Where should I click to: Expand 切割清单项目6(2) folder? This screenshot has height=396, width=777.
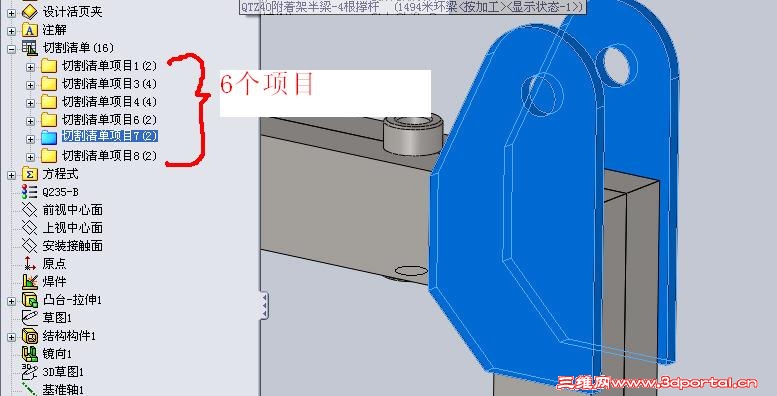coord(30,120)
